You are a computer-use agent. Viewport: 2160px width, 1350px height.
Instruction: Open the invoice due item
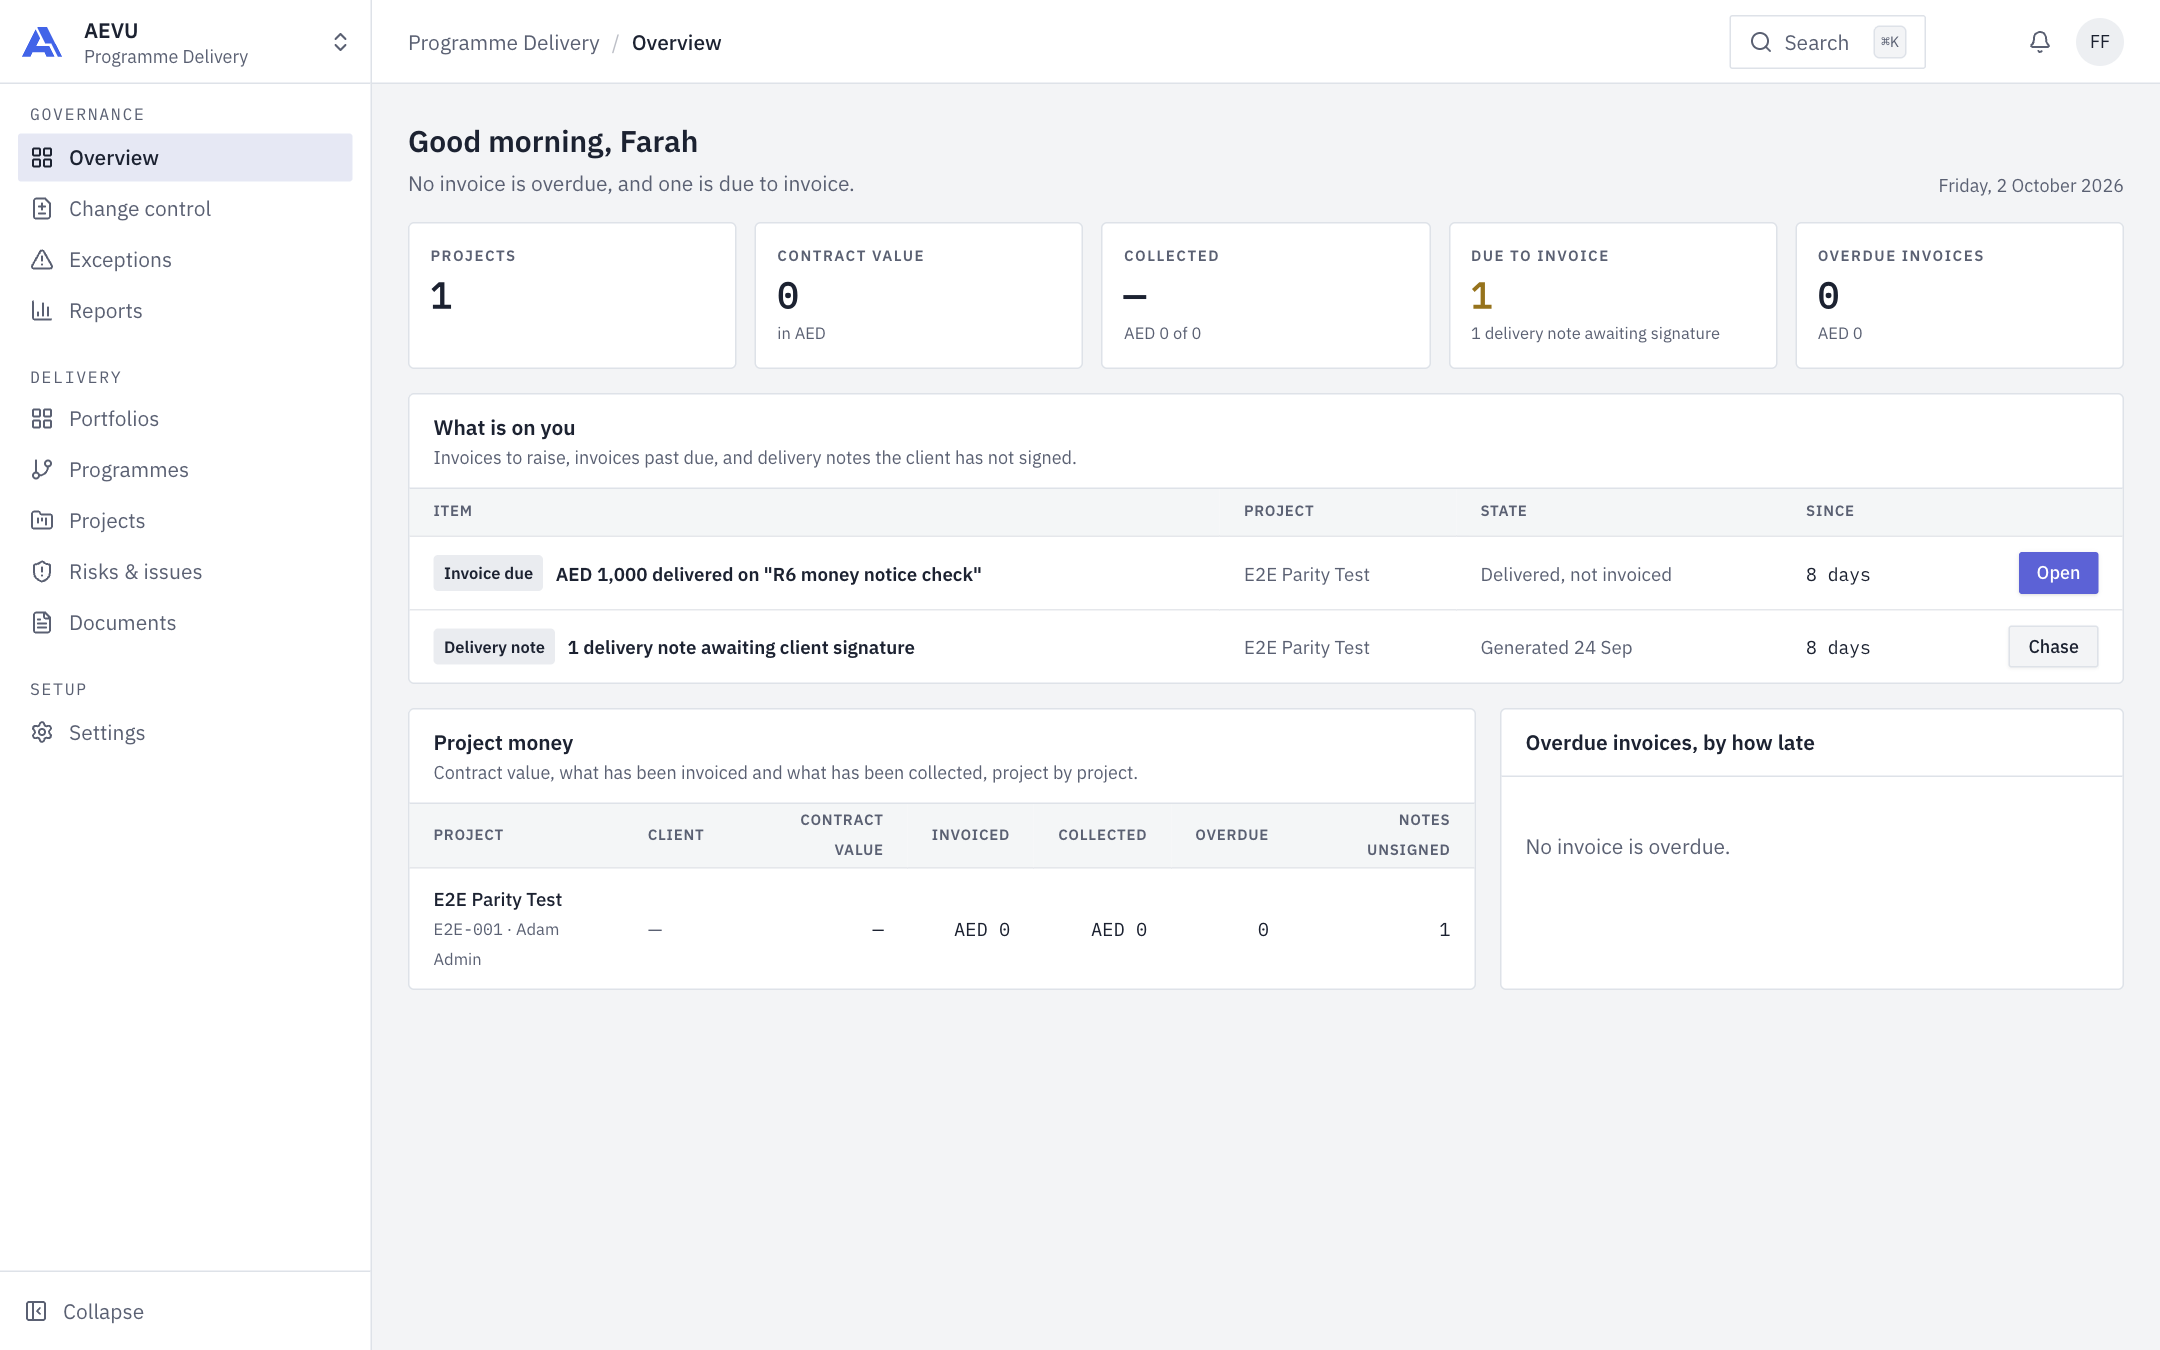coord(2058,573)
